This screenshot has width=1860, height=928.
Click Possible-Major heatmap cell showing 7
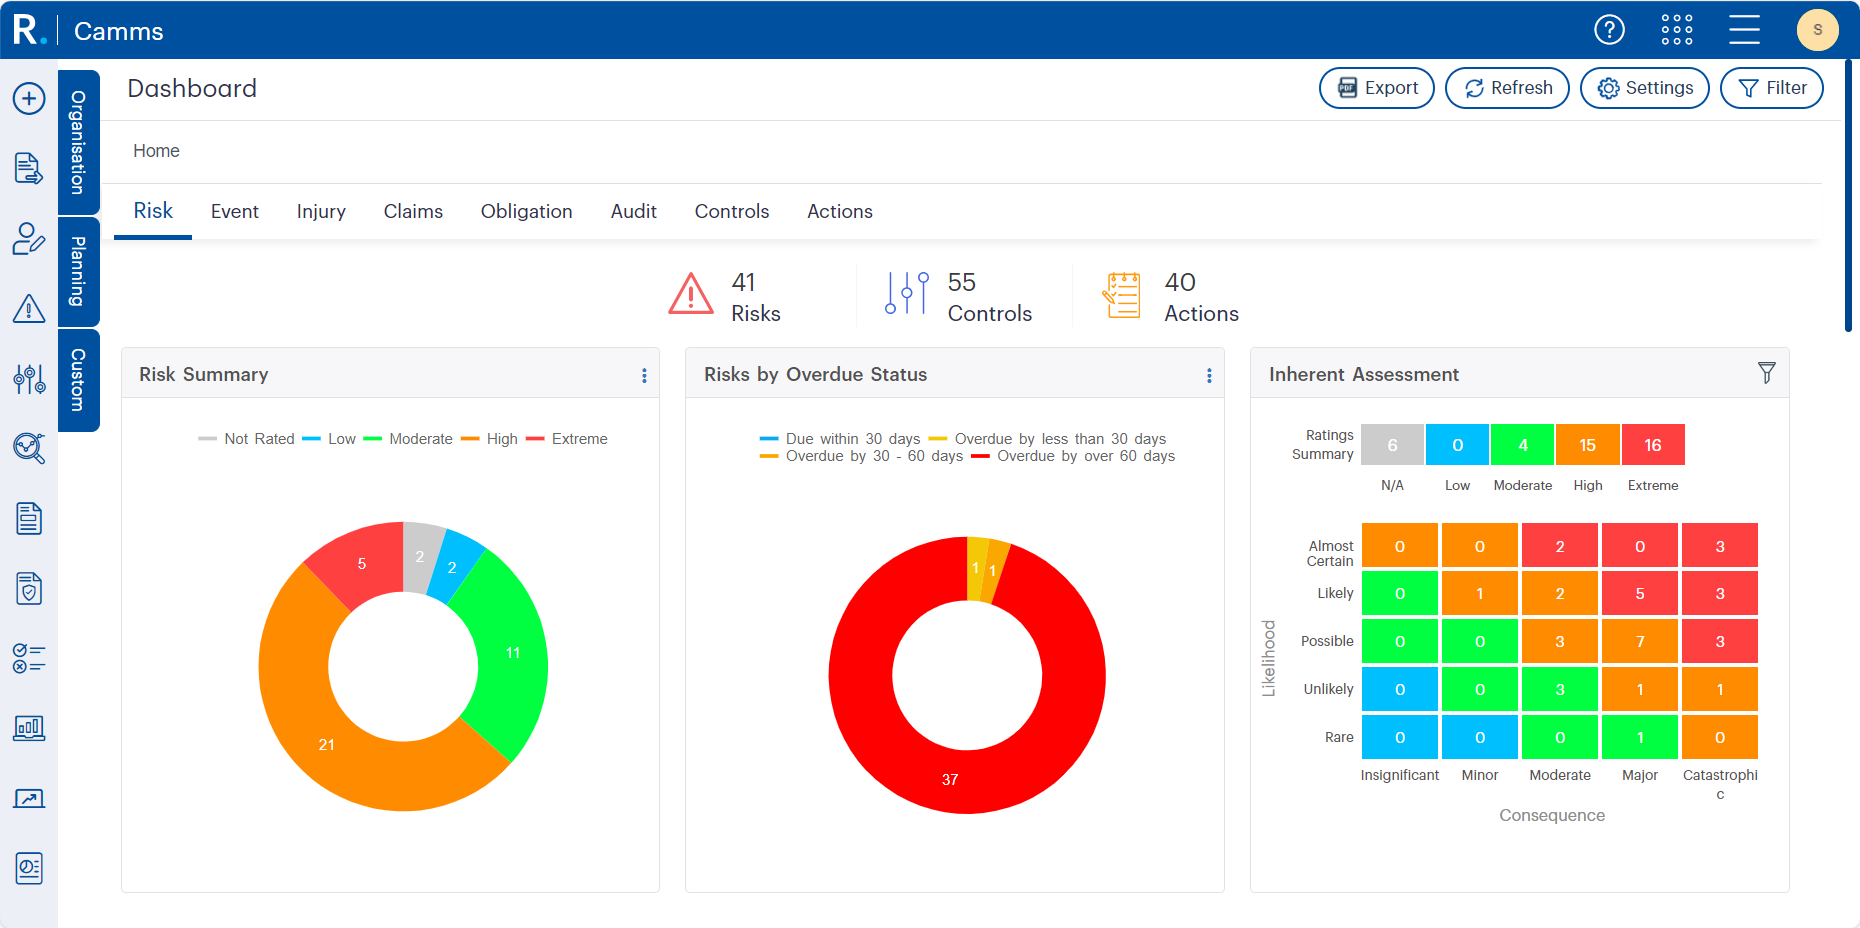click(x=1640, y=641)
